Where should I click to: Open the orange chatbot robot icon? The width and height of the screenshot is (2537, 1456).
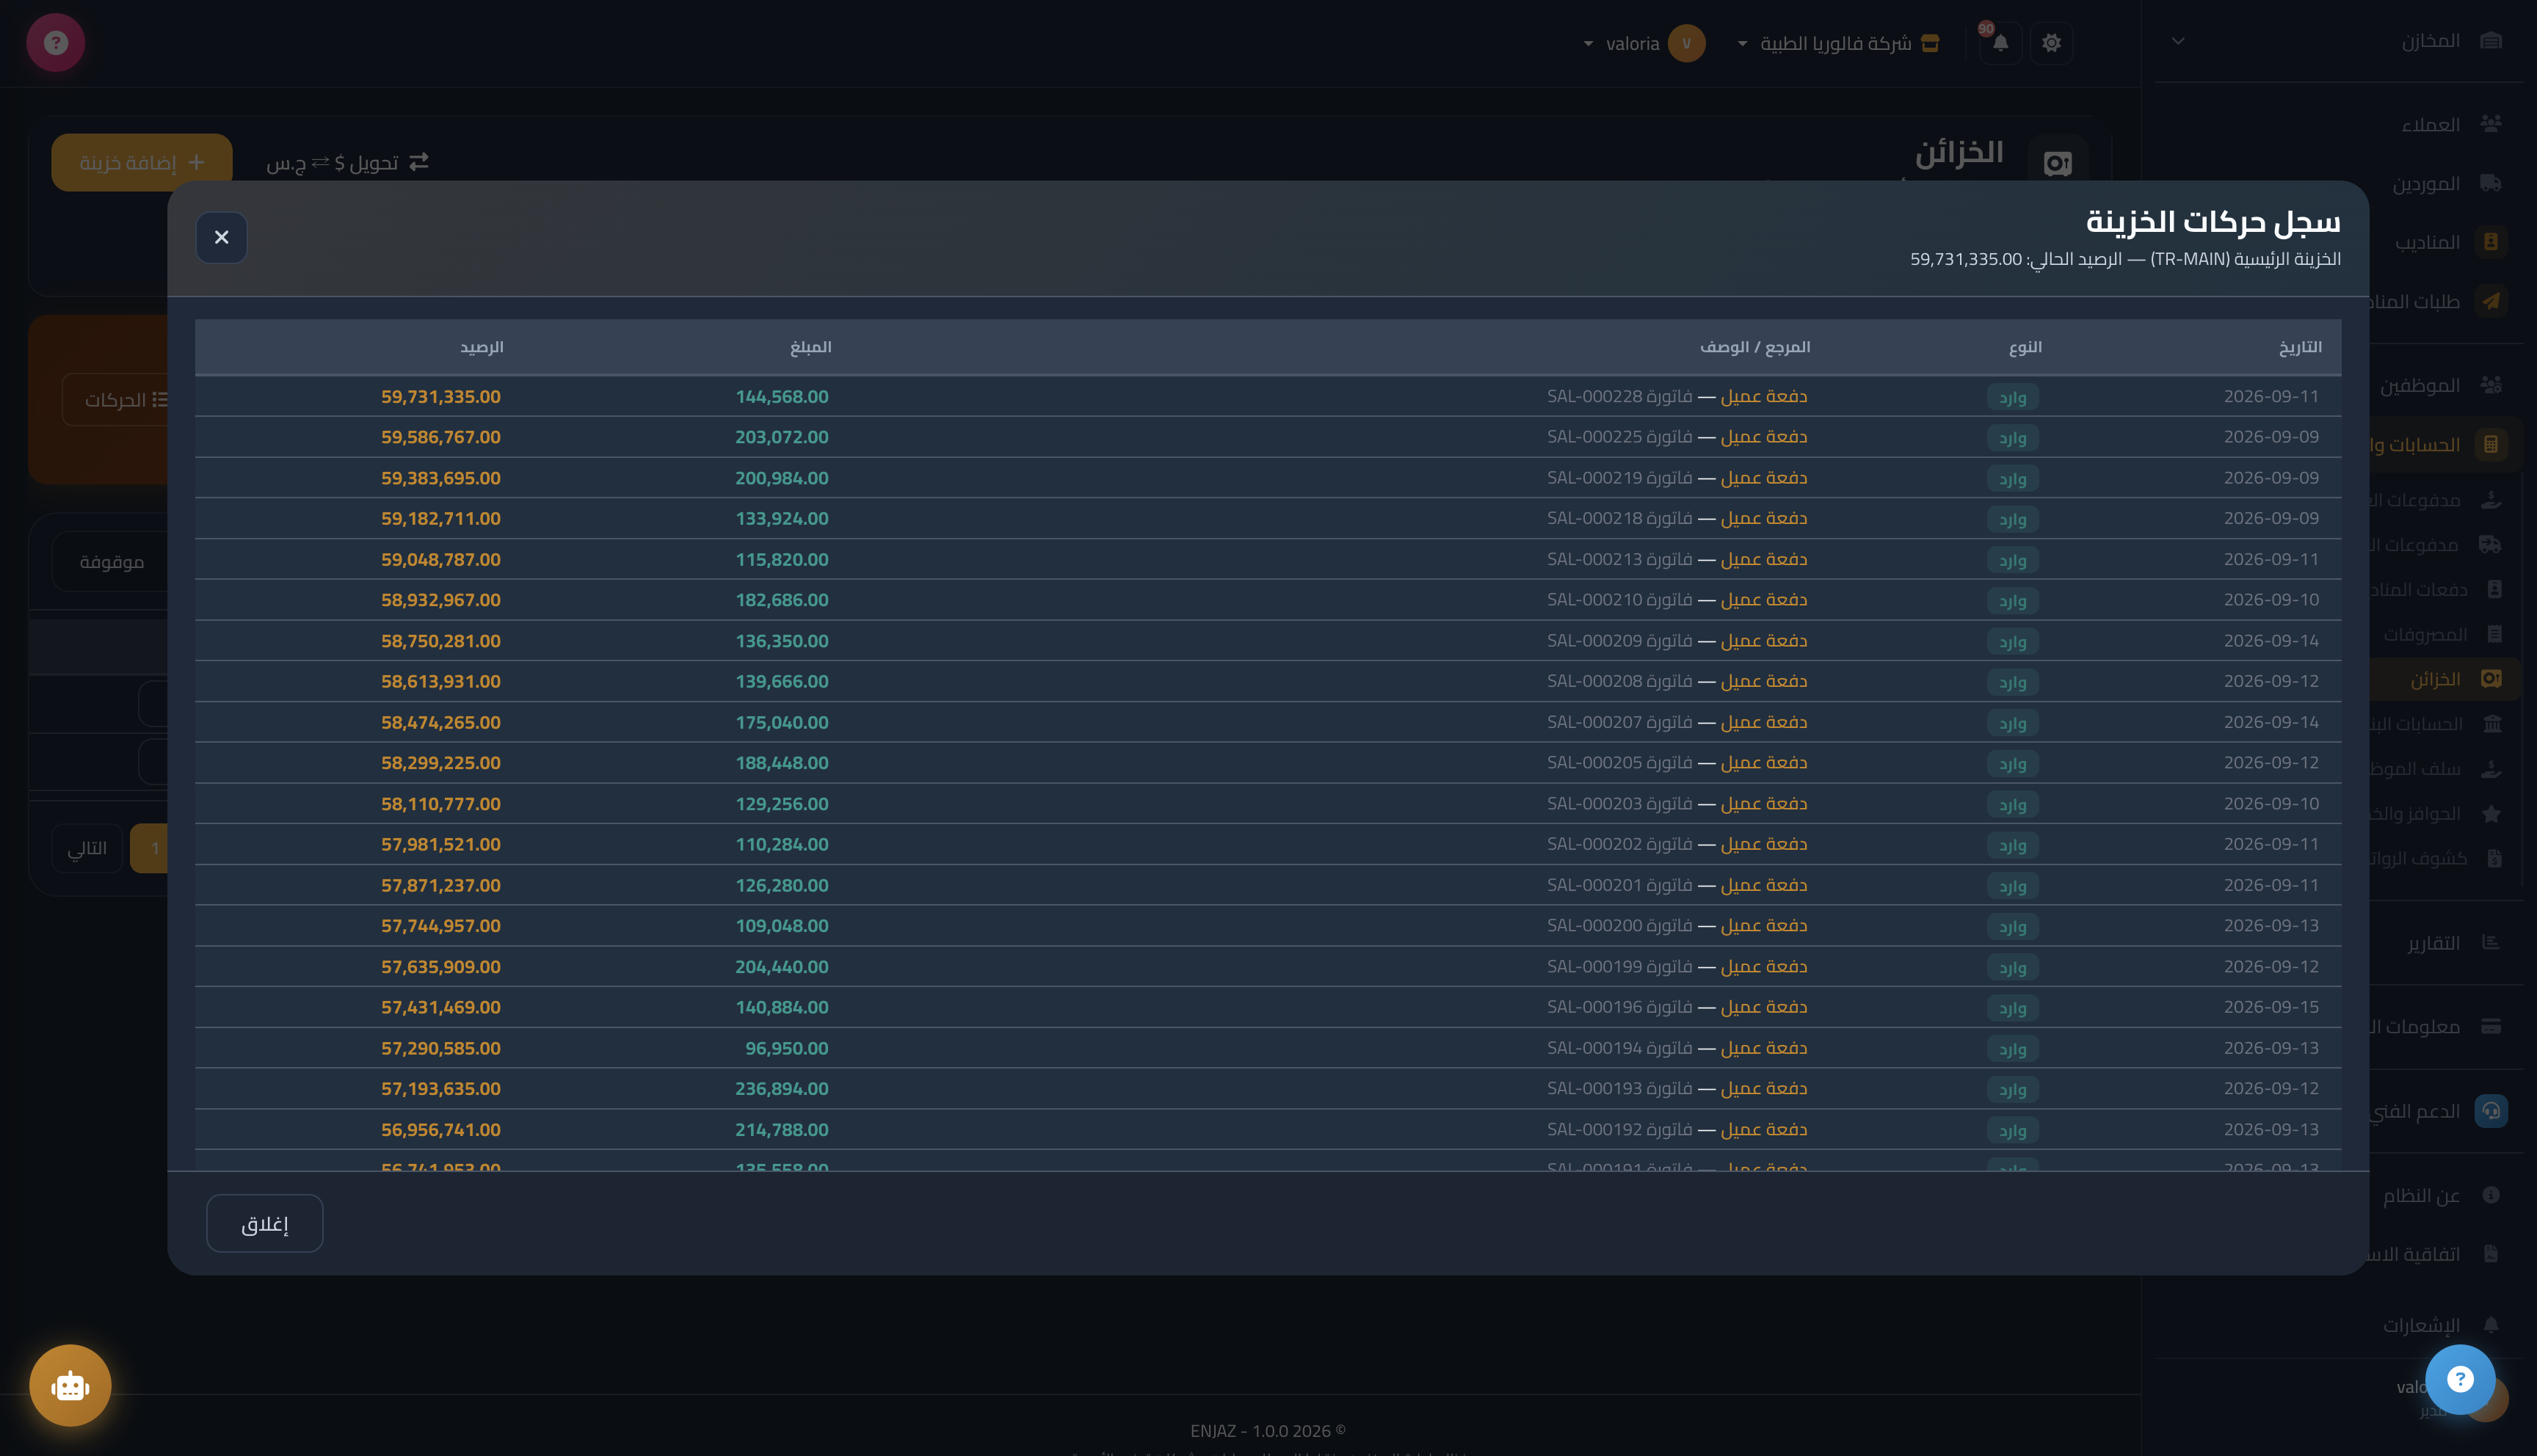click(x=70, y=1386)
